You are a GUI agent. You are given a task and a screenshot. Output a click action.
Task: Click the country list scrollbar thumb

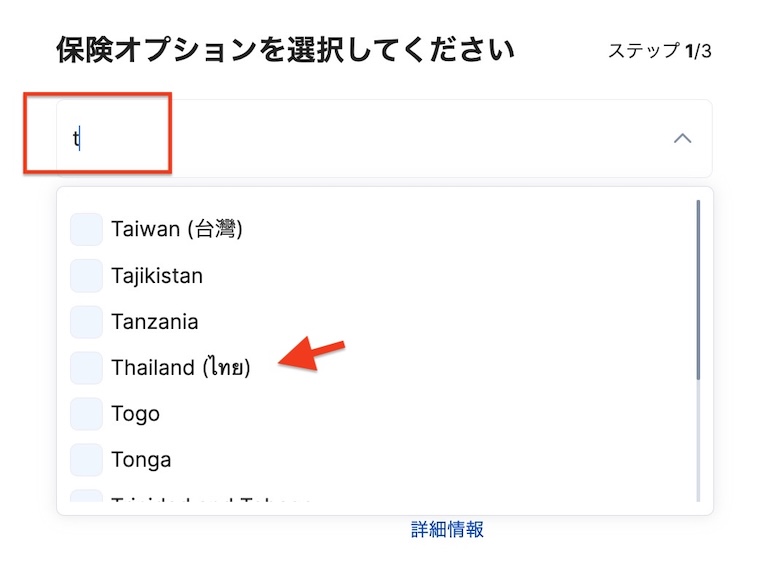click(x=697, y=290)
